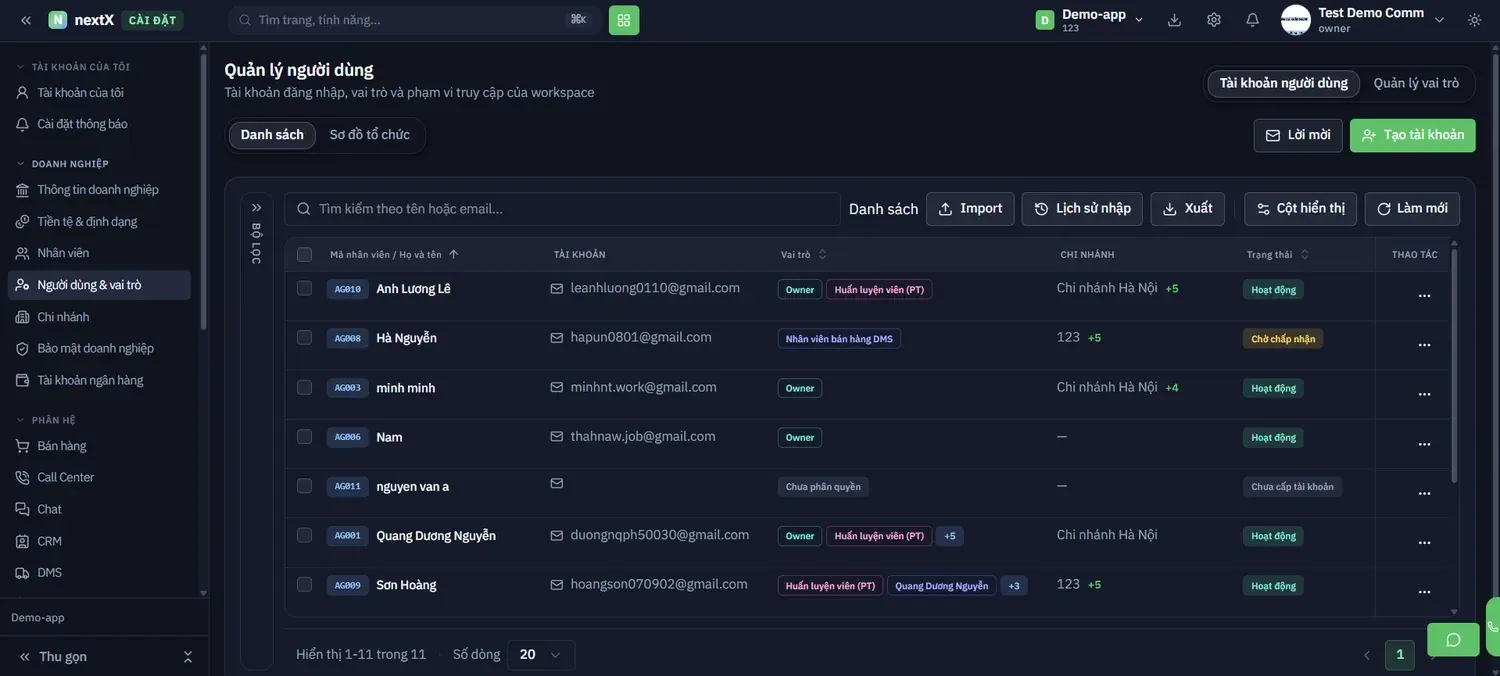This screenshot has height=676, width=1500.
Task: Collapse the sidebar with the double-chevron icon beside the nextX logo
Action: [26, 20]
